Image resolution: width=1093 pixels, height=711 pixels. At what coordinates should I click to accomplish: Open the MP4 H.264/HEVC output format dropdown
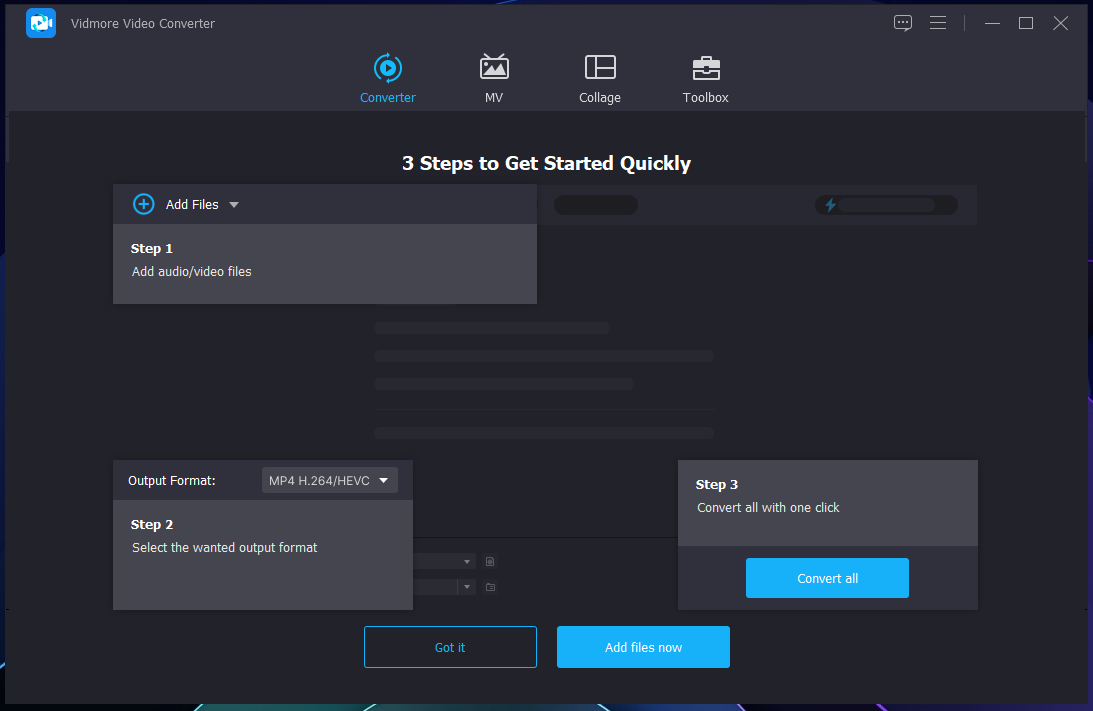point(330,481)
